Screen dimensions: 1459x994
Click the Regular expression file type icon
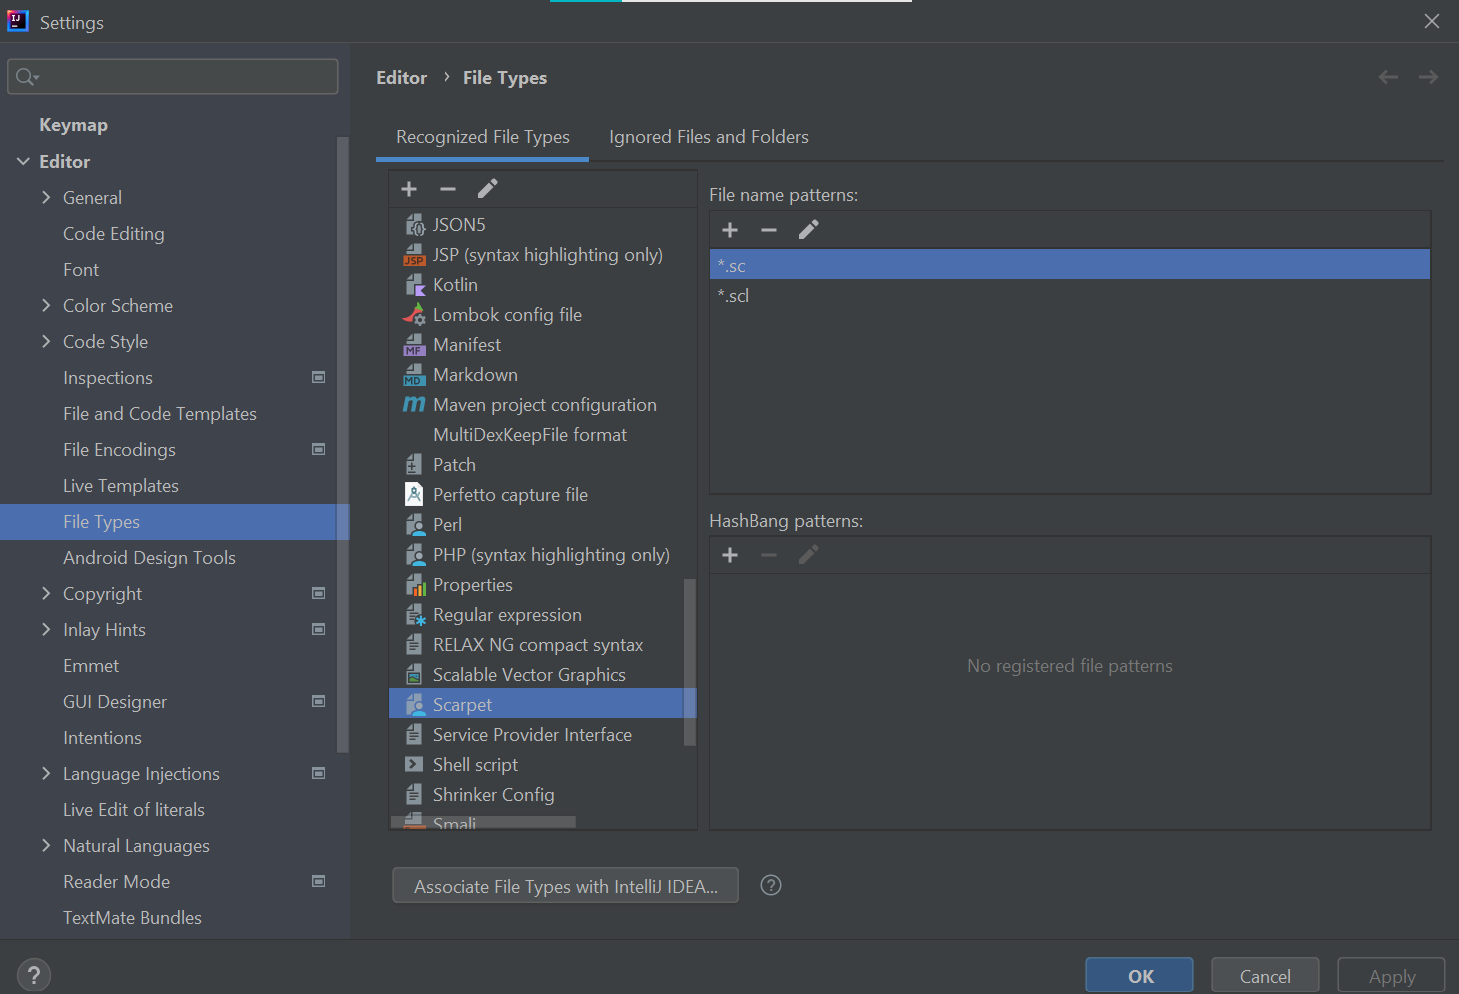414,615
